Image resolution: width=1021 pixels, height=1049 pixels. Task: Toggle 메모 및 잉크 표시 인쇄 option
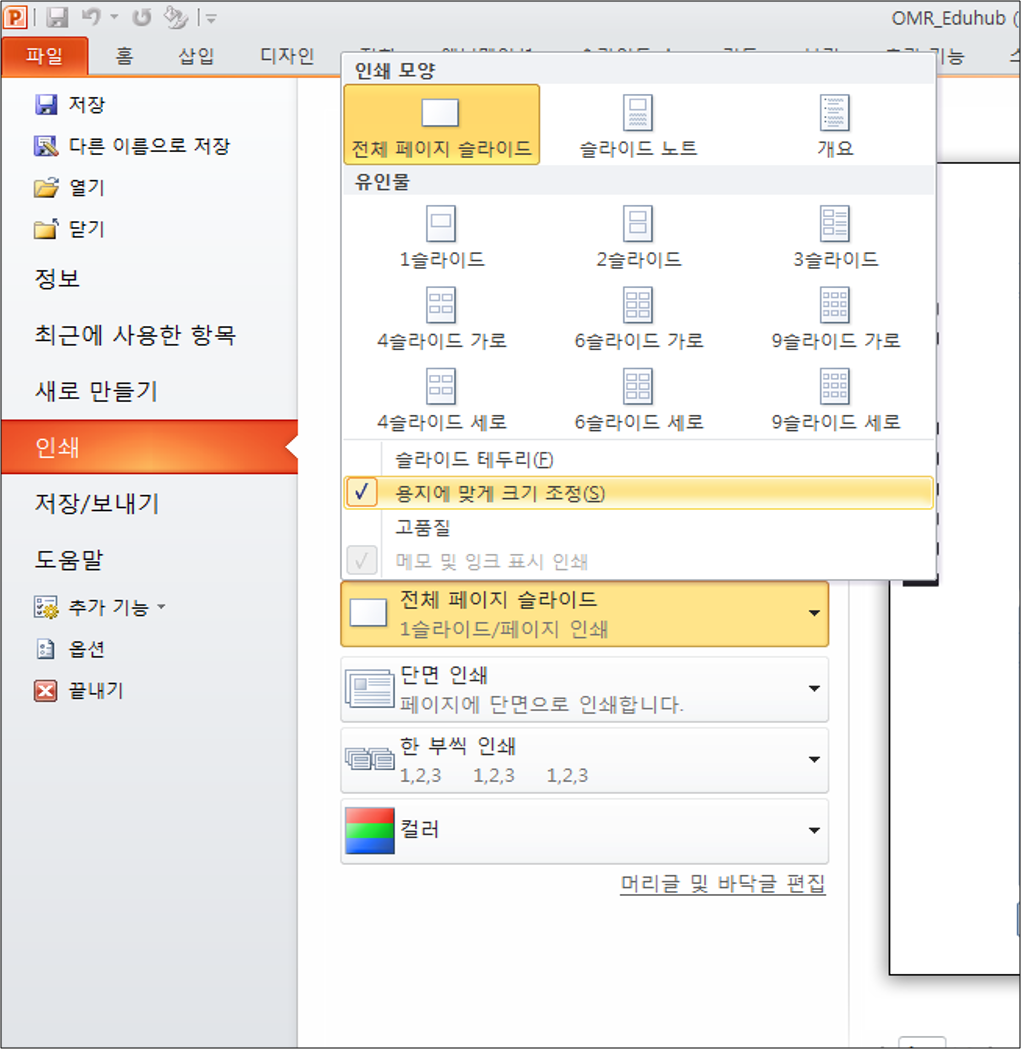[x=638, y=561]
